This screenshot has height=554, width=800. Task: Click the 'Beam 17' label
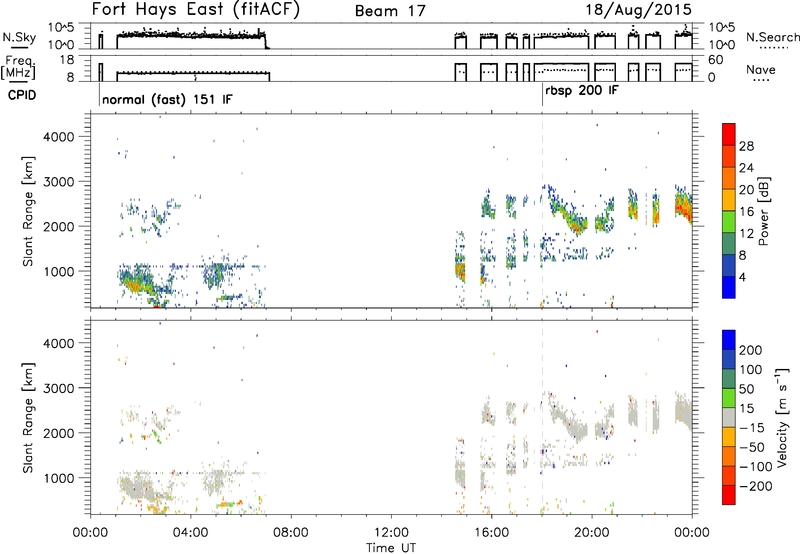tap(390, 11)
